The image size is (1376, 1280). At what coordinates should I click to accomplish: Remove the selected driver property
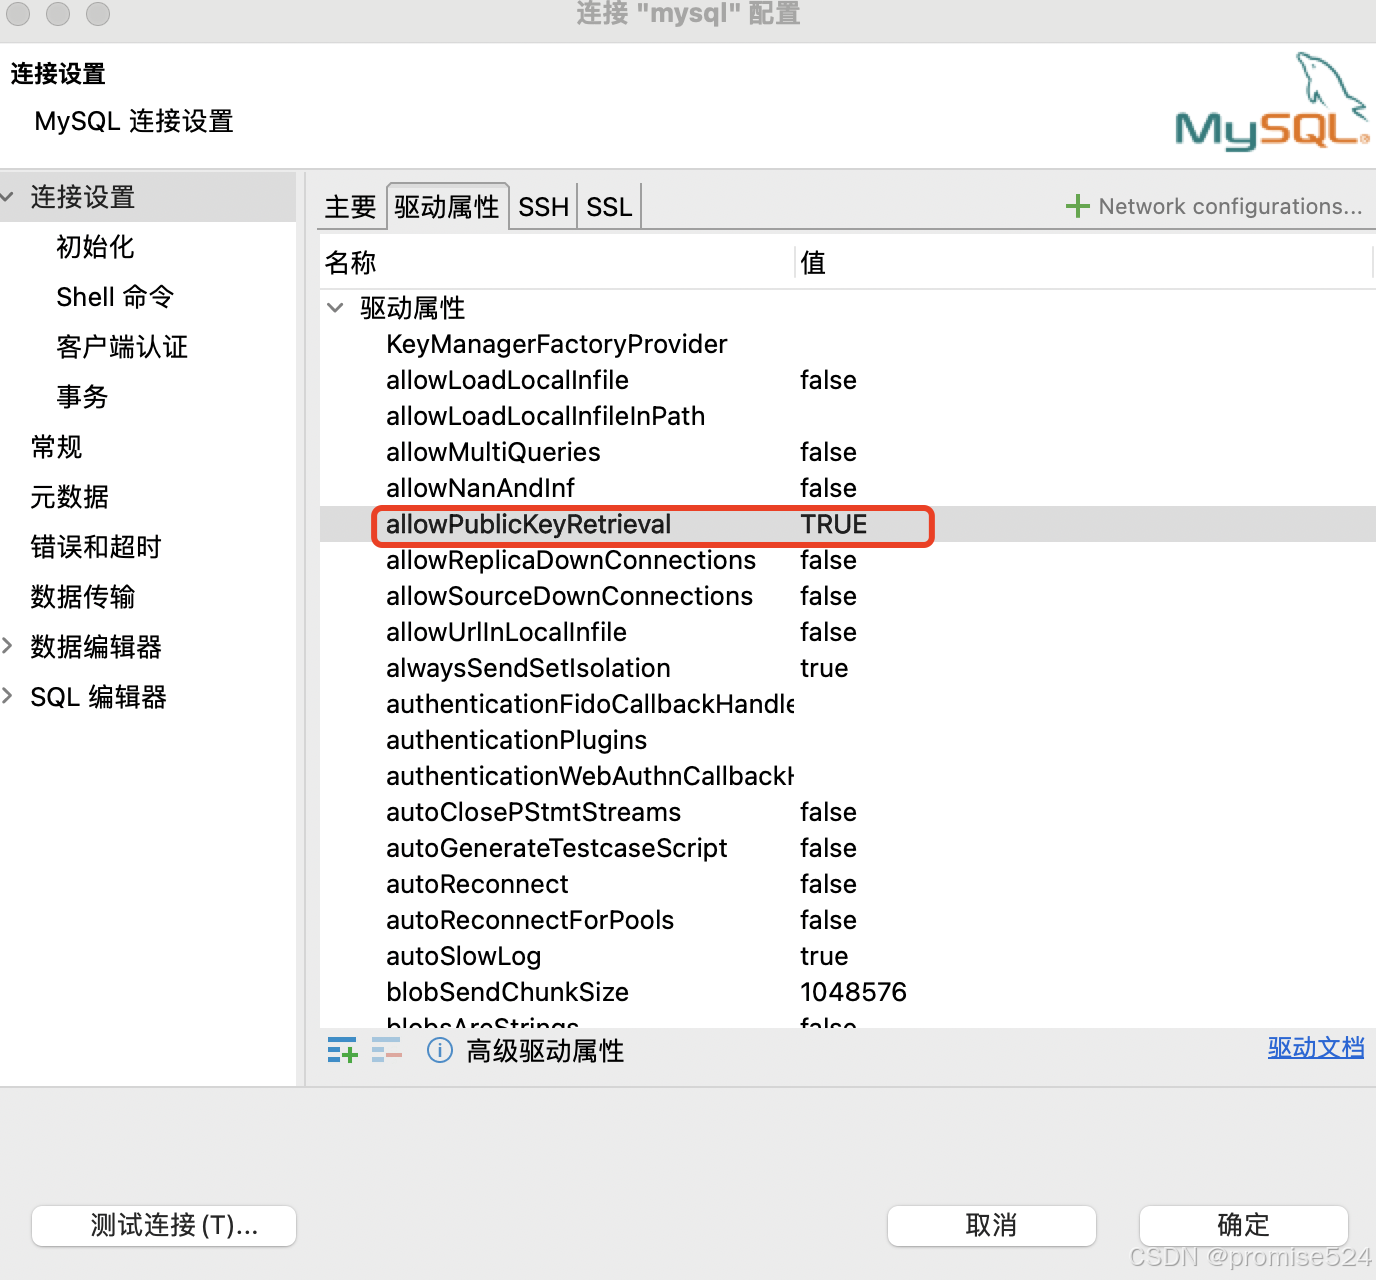pyautogui.click(x=386, y=1050)
